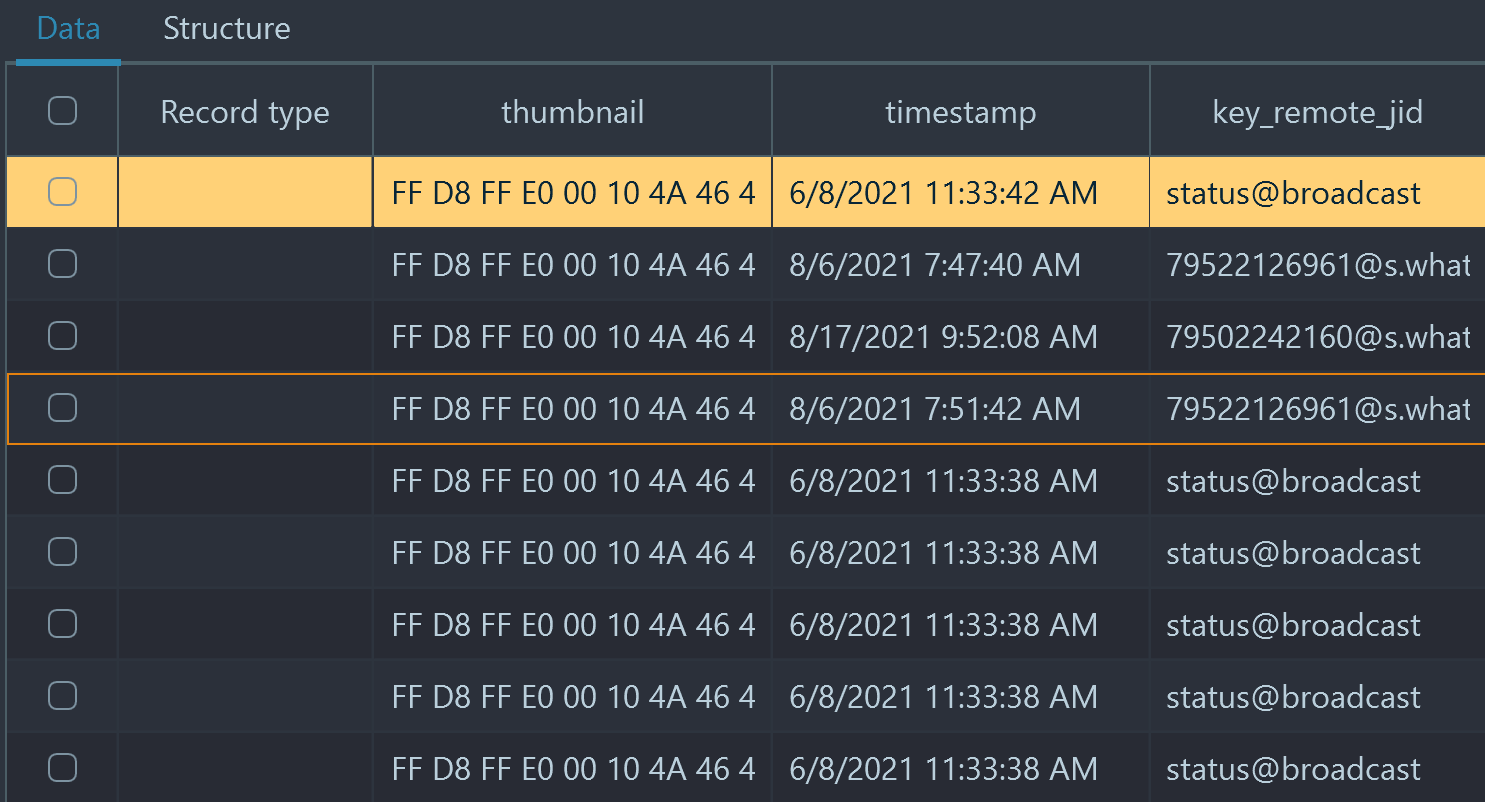Select the 79502242160@s.what cell
This screenshot has height=802, width=1485.
pyautogui.click(x=1318, y=336)
